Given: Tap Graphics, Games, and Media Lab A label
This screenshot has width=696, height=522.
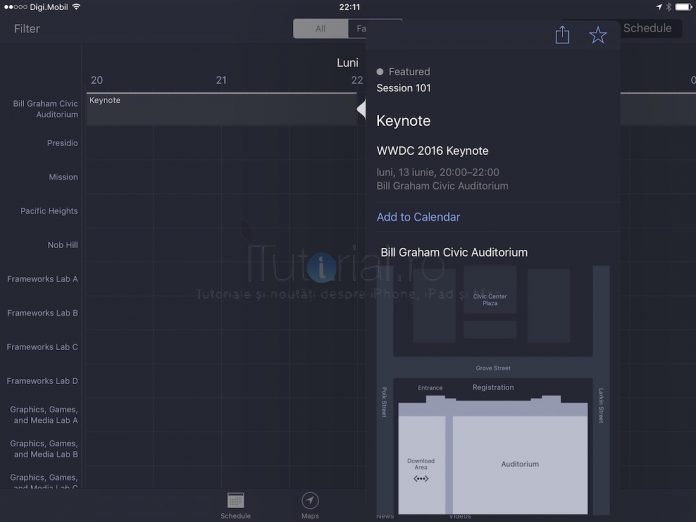Looking at the screenshot, I should click(x=44, y=415).
